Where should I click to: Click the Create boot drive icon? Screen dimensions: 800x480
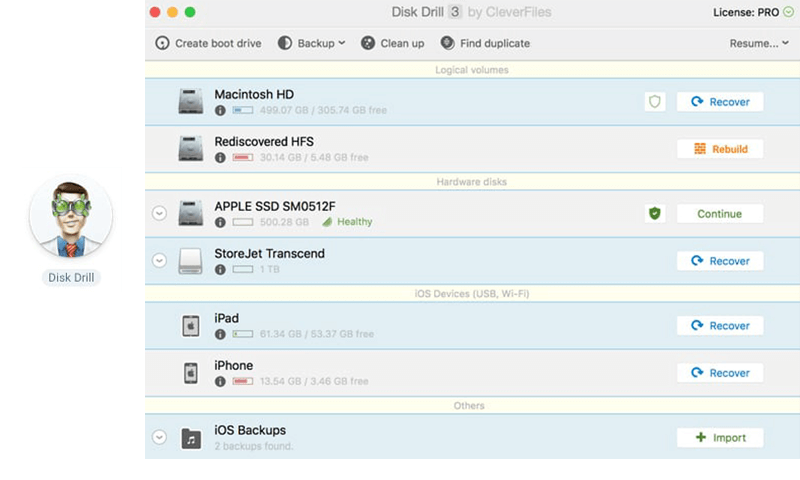pos(162,43)
